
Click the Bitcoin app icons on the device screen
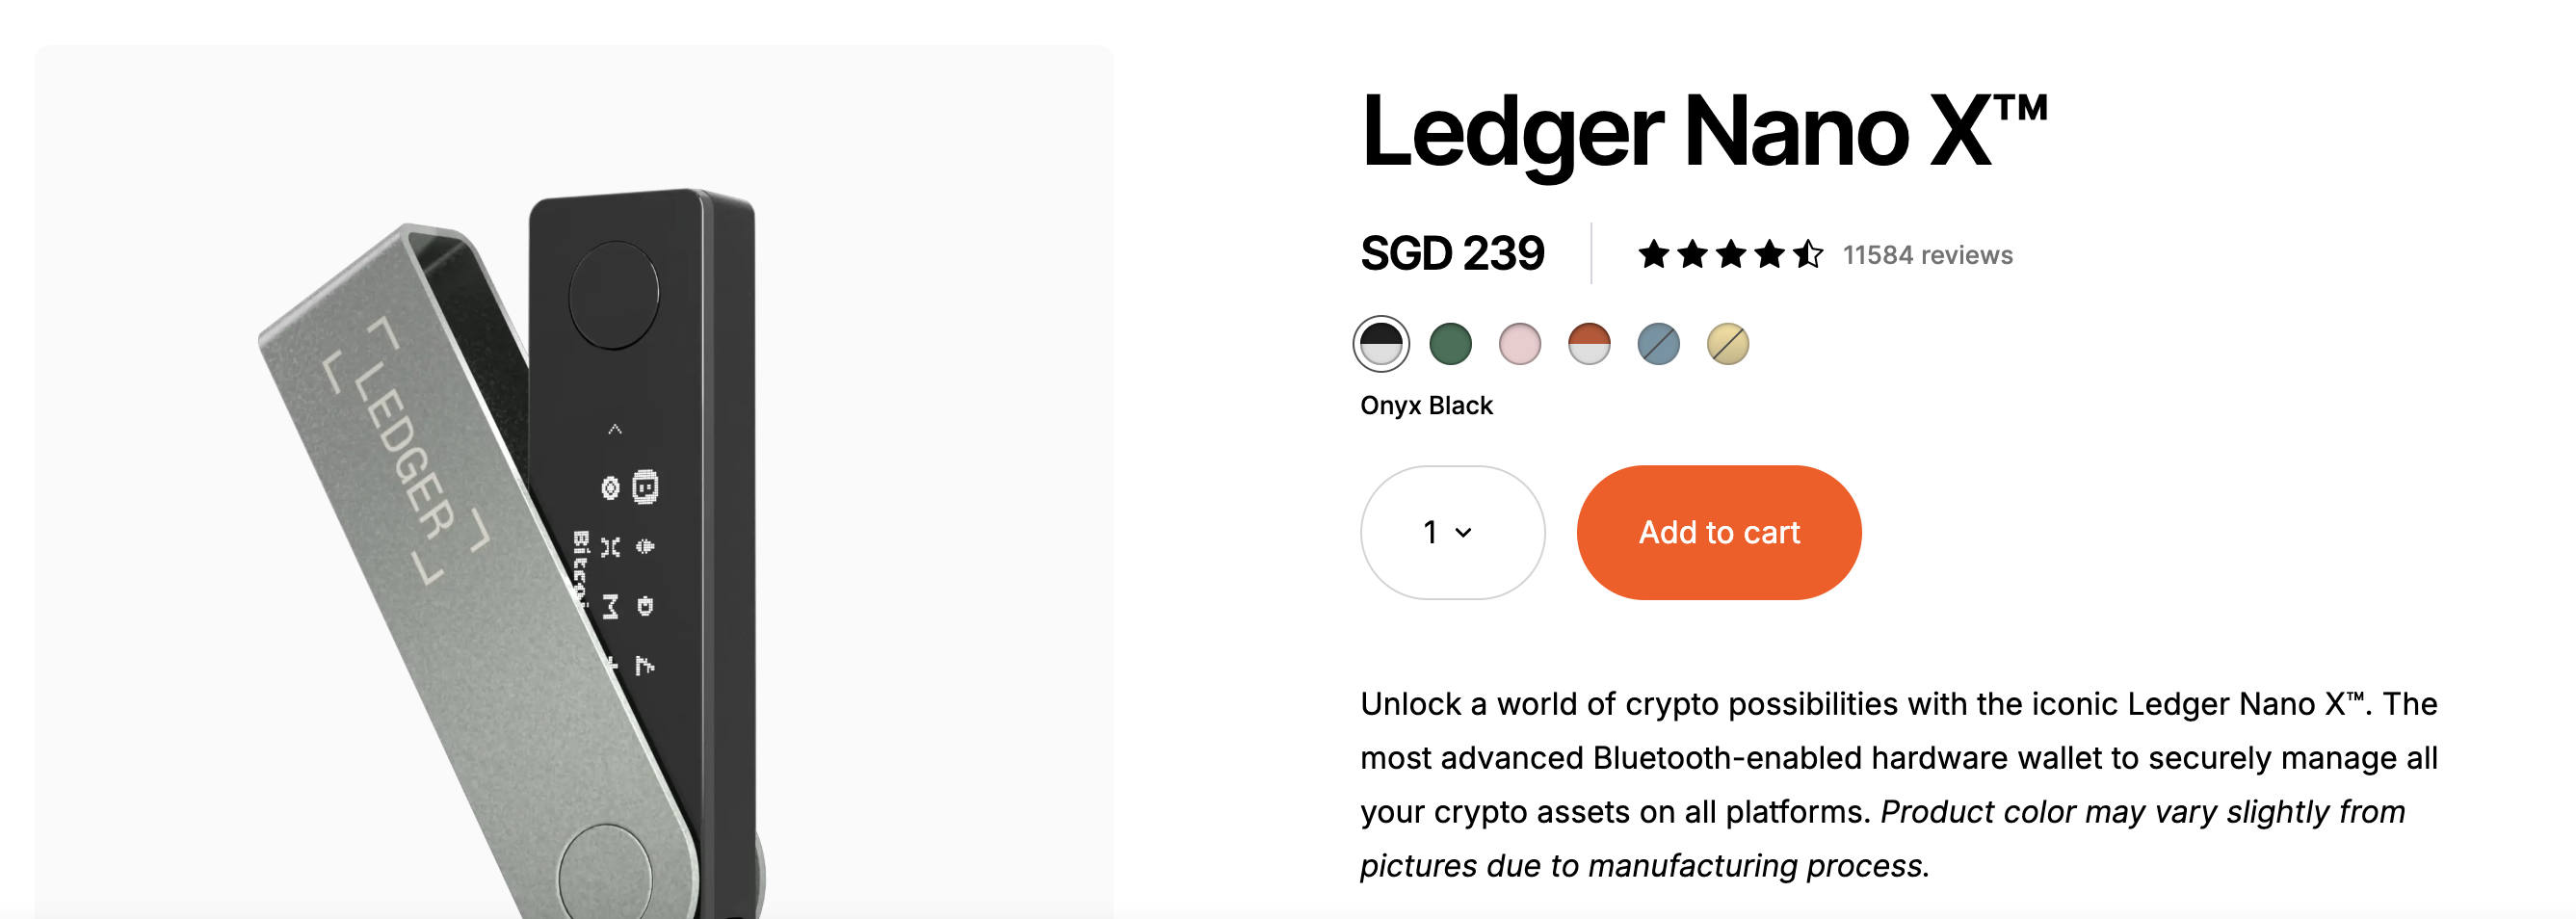coord(628,546)
